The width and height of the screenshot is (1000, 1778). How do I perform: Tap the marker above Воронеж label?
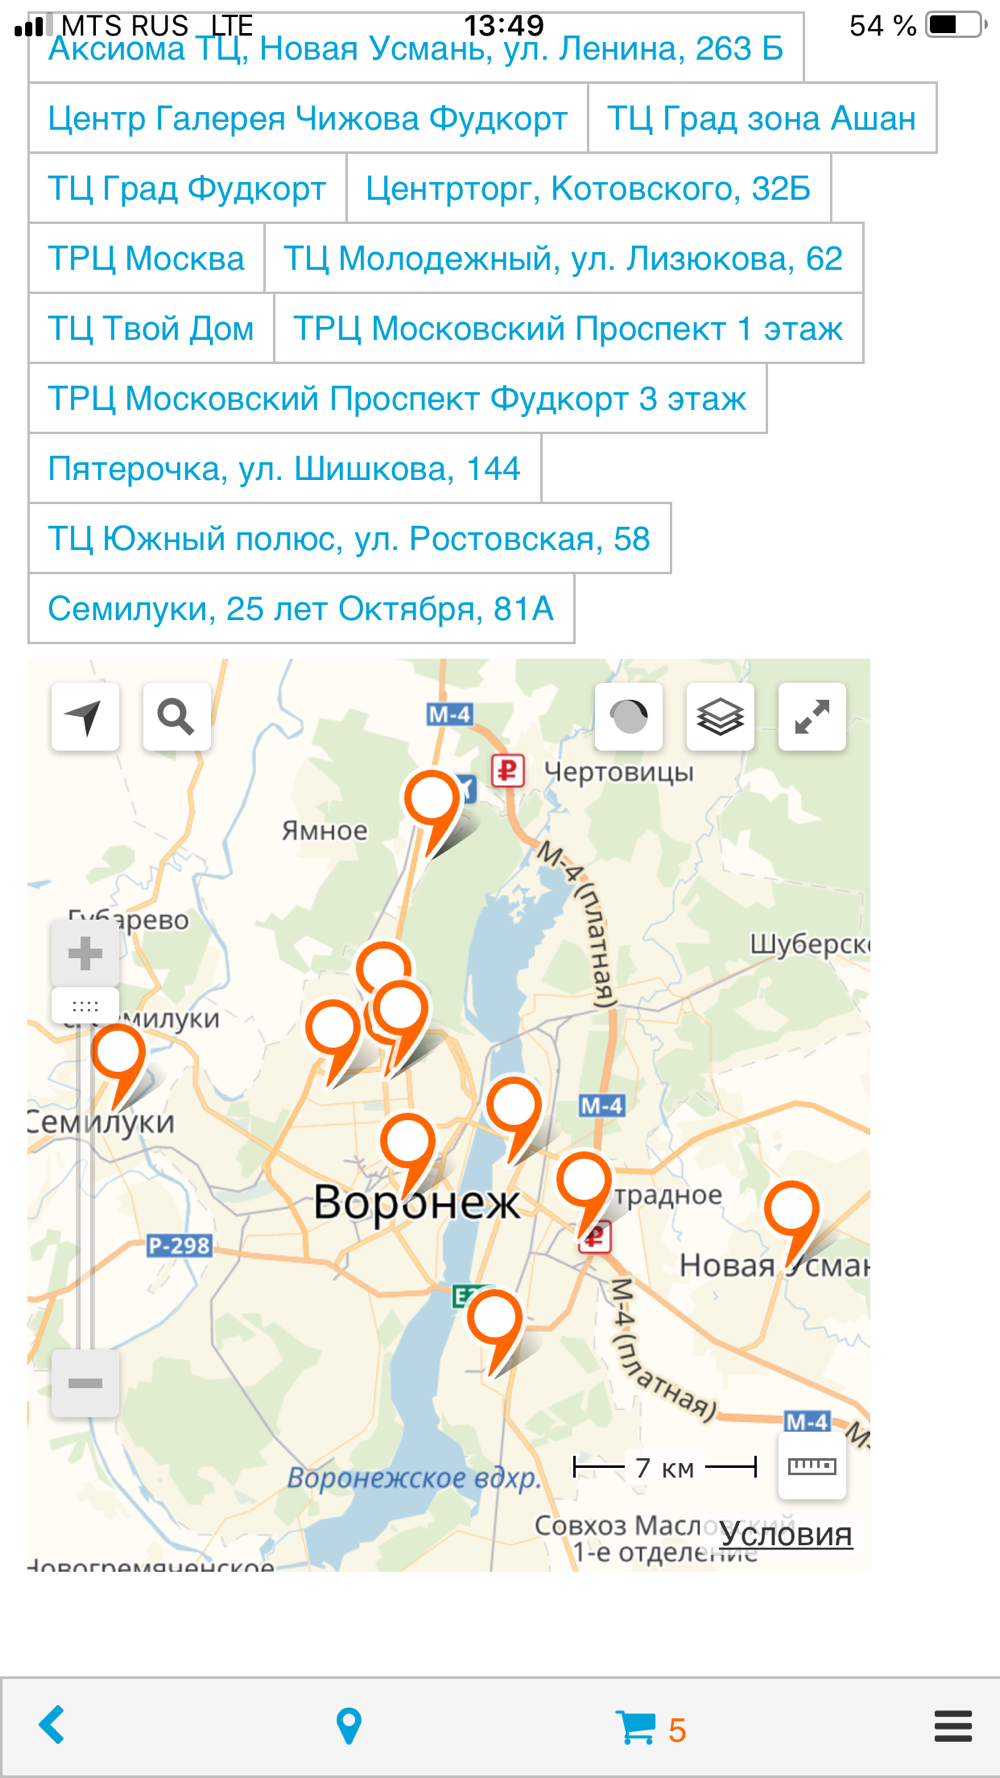click(408, 1142)
